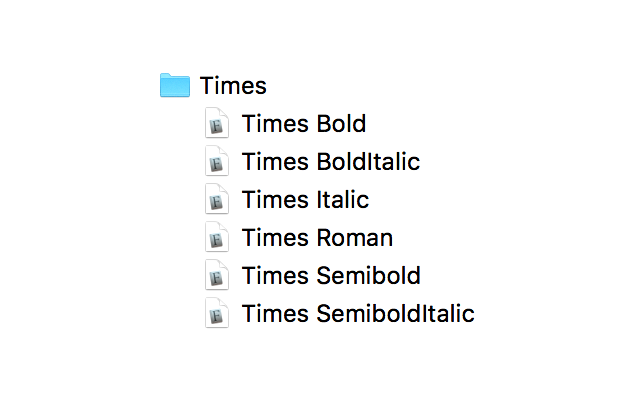Select the Times folder name label

click(x=233, y=86)
